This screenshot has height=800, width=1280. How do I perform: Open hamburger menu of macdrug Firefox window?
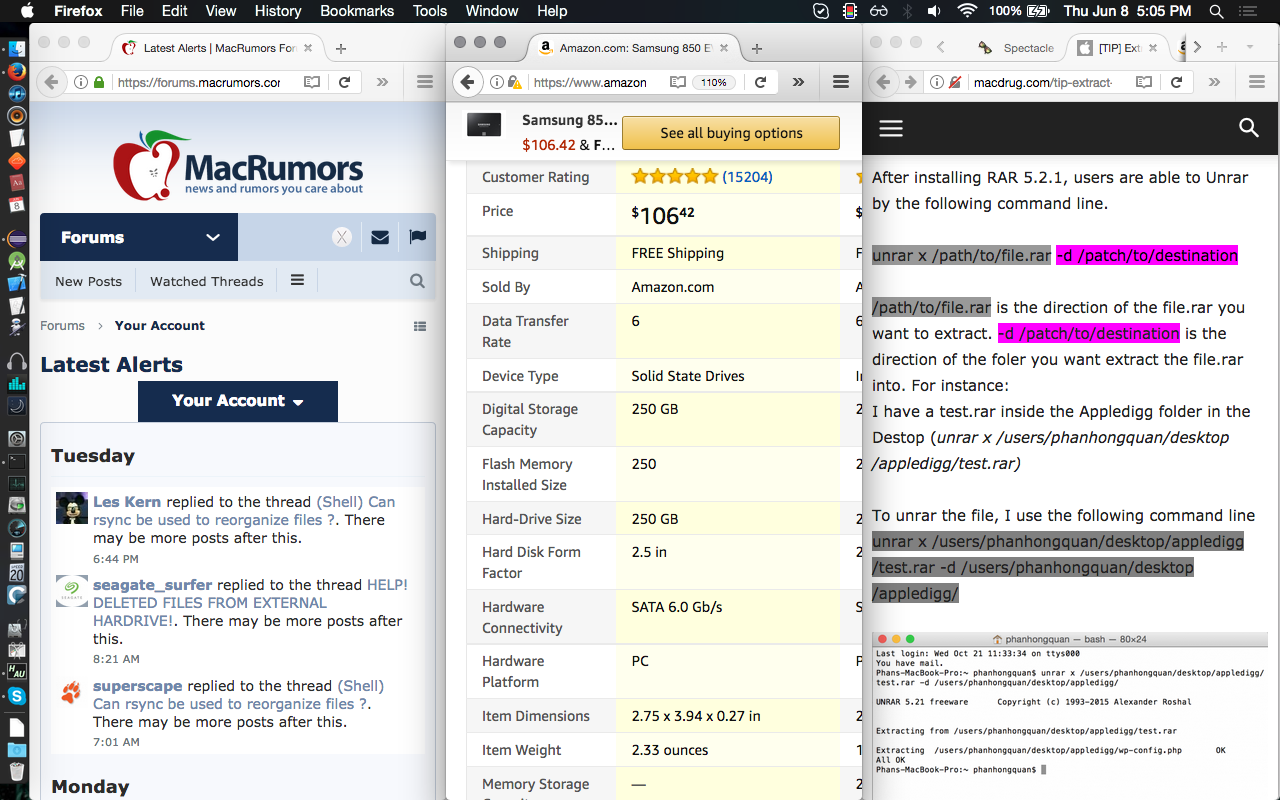tap(1256, 83)
